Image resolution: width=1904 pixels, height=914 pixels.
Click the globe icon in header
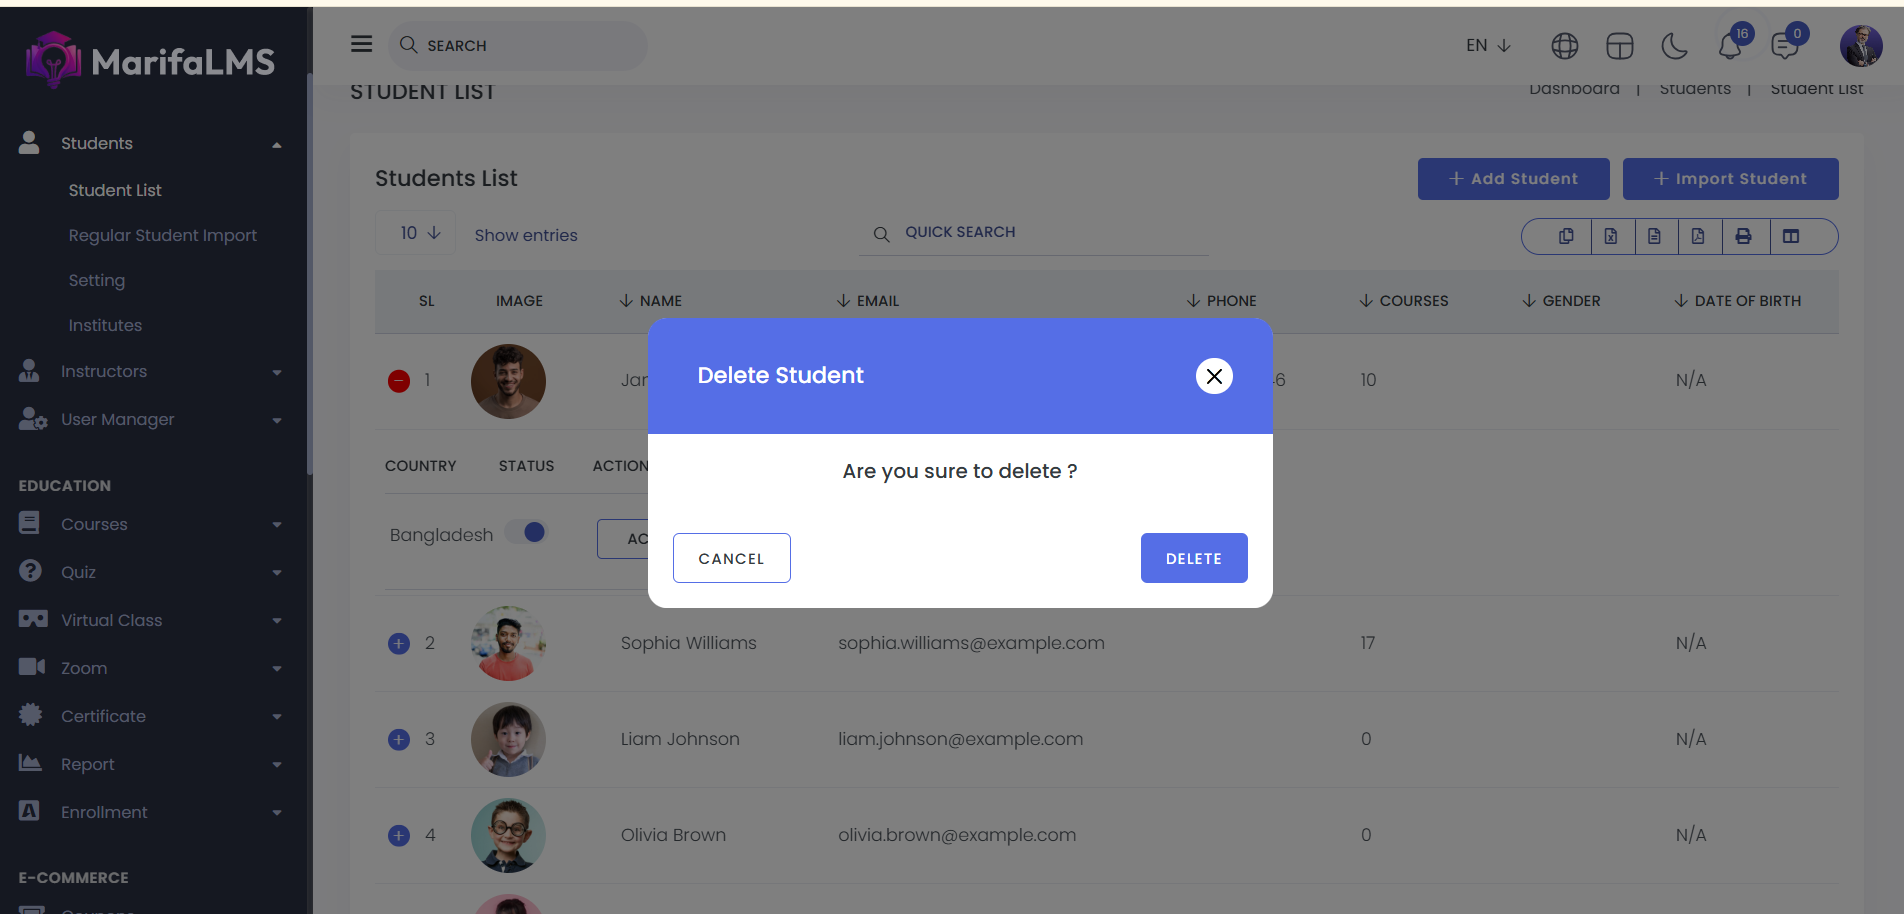click(x=1564, y=46)
